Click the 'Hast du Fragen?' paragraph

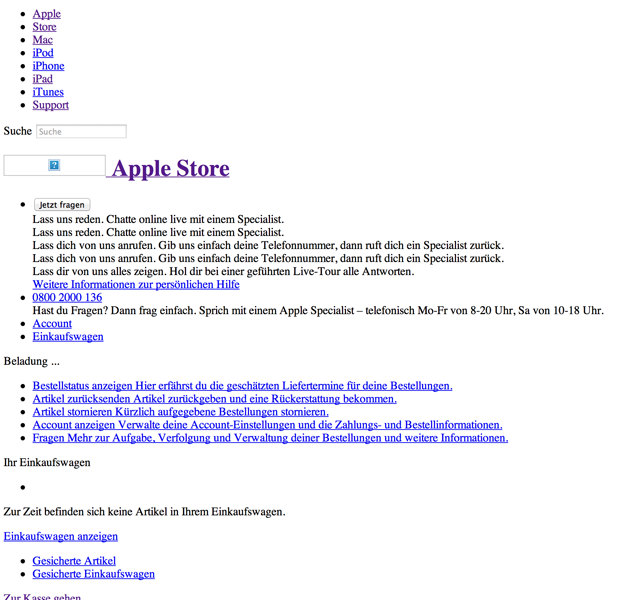click(x=318, y=311)
